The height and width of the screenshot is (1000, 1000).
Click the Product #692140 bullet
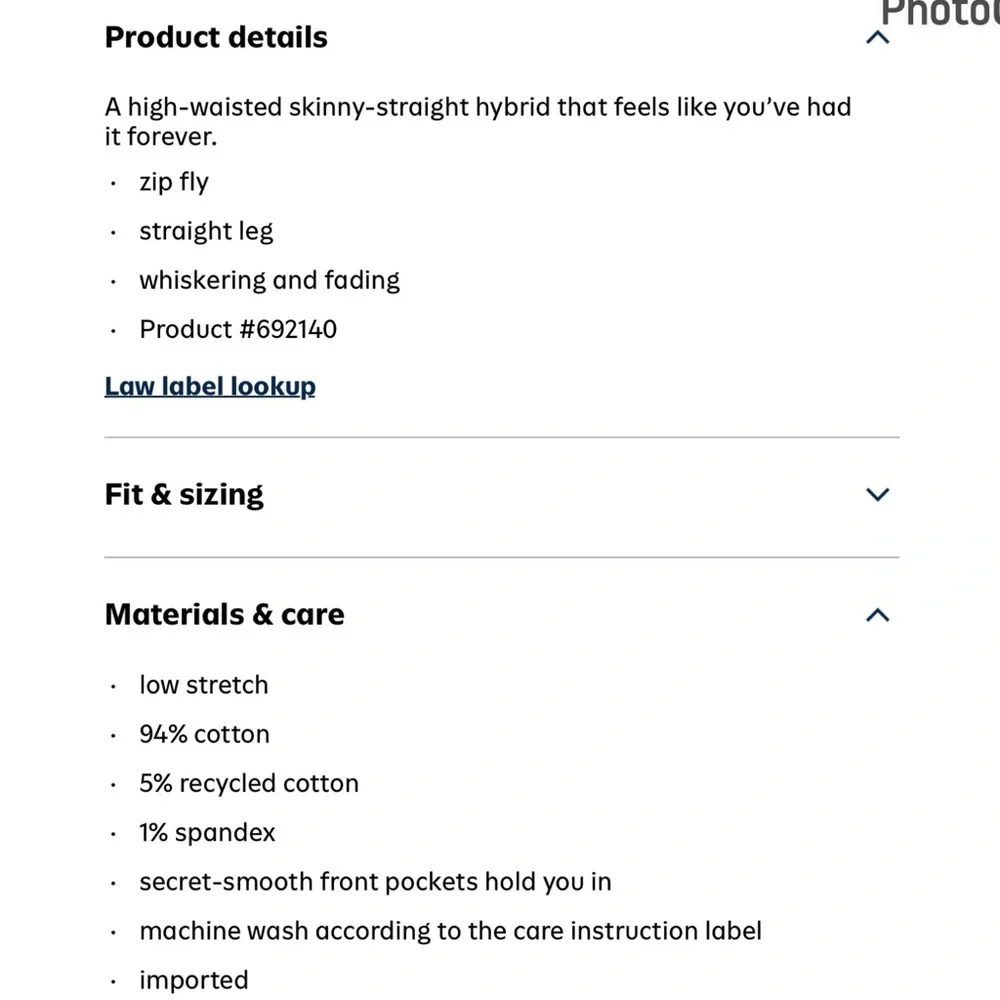tap(238, 329)
